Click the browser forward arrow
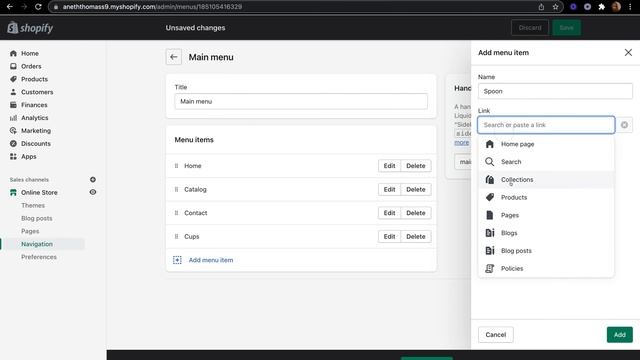This screenshot has height=360, width=640. pyautogui.click(x=24, y=7)
